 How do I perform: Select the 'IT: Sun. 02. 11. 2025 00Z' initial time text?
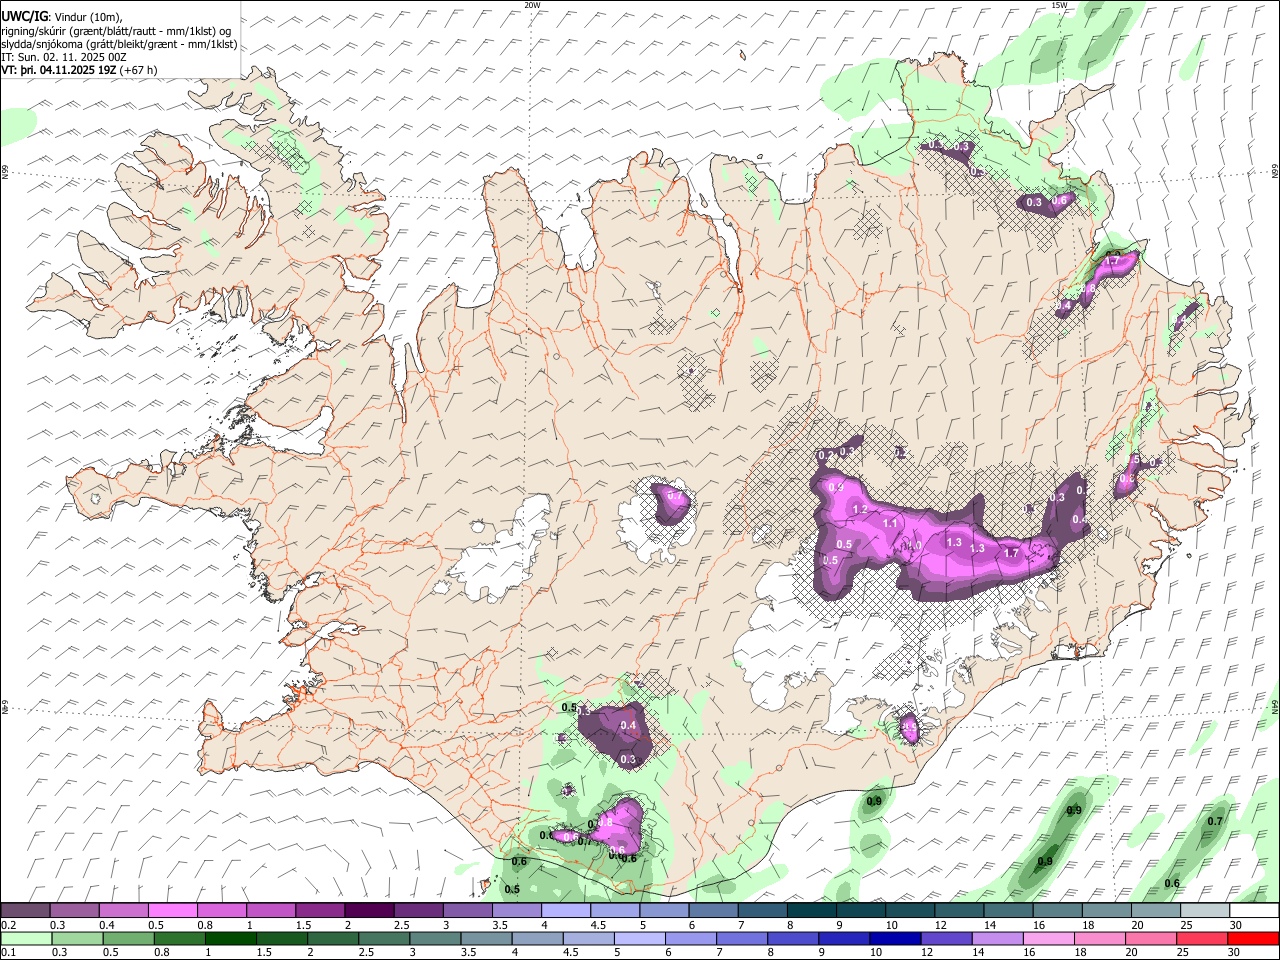coord(64,57)
